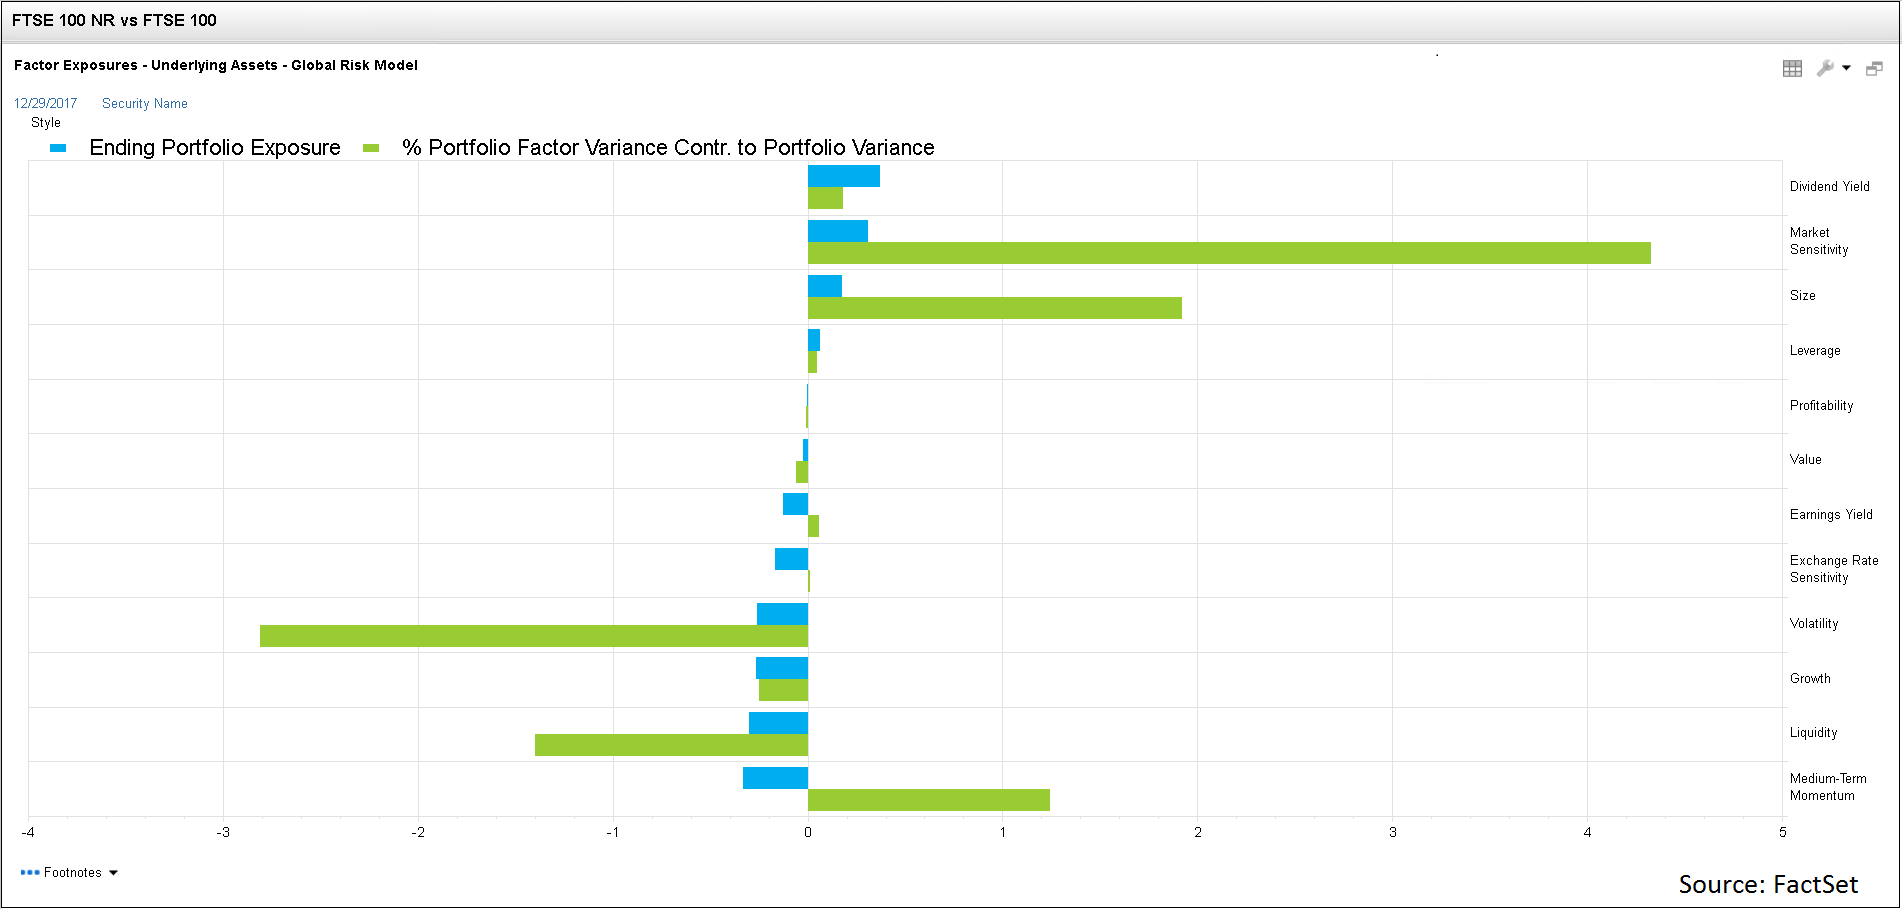
Task: Click the Volatility factor label
Action: pyautogui.click(x=1814, y=623)
